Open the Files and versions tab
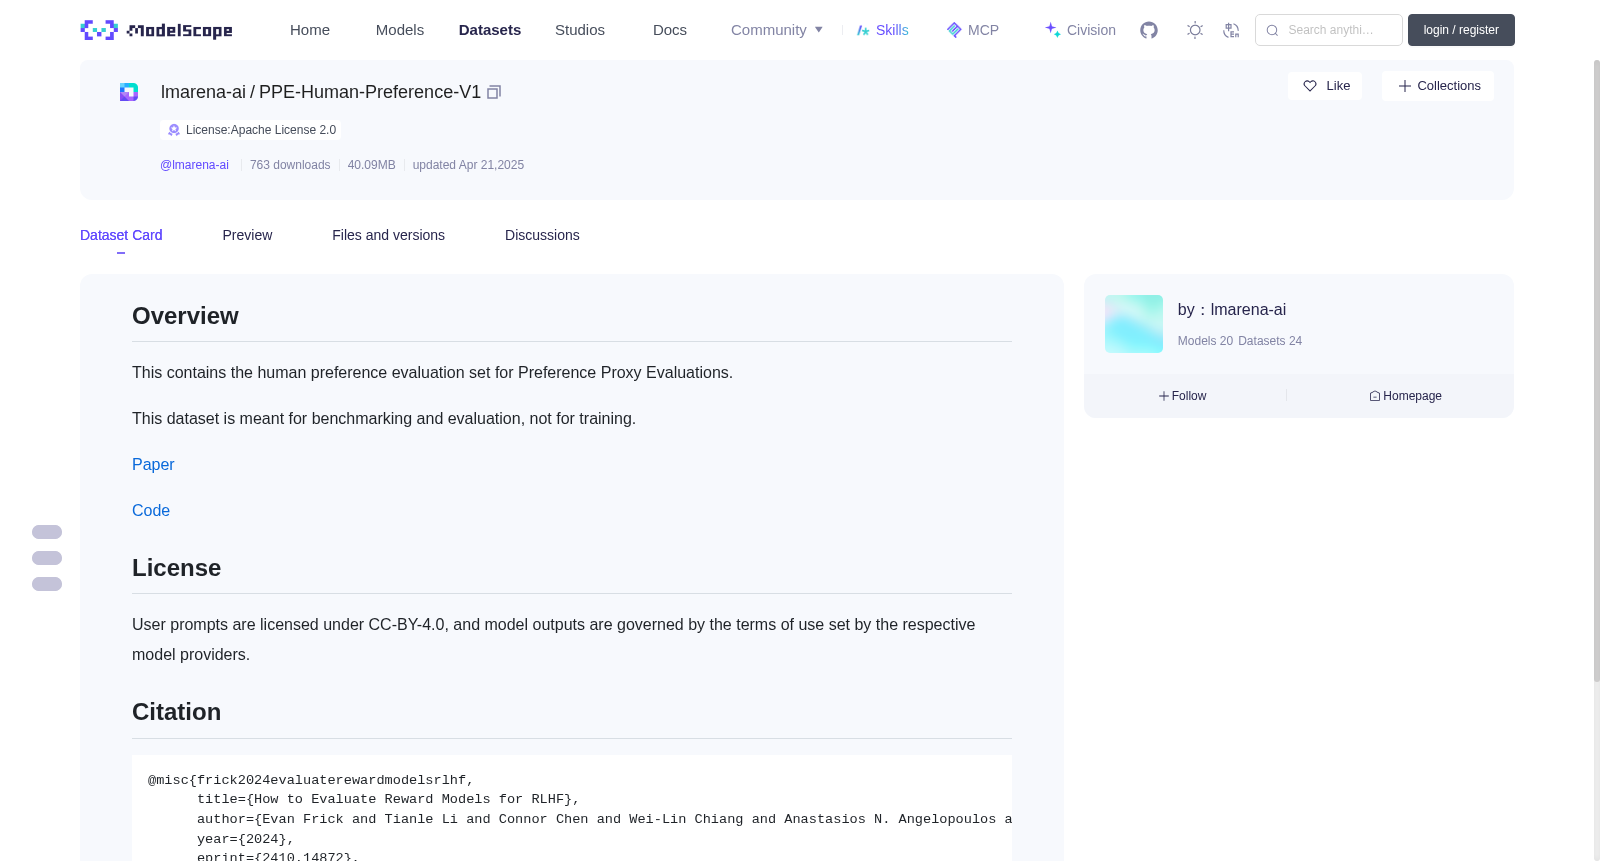Viewport: 1600px width, 861px height. click(388, 235)
